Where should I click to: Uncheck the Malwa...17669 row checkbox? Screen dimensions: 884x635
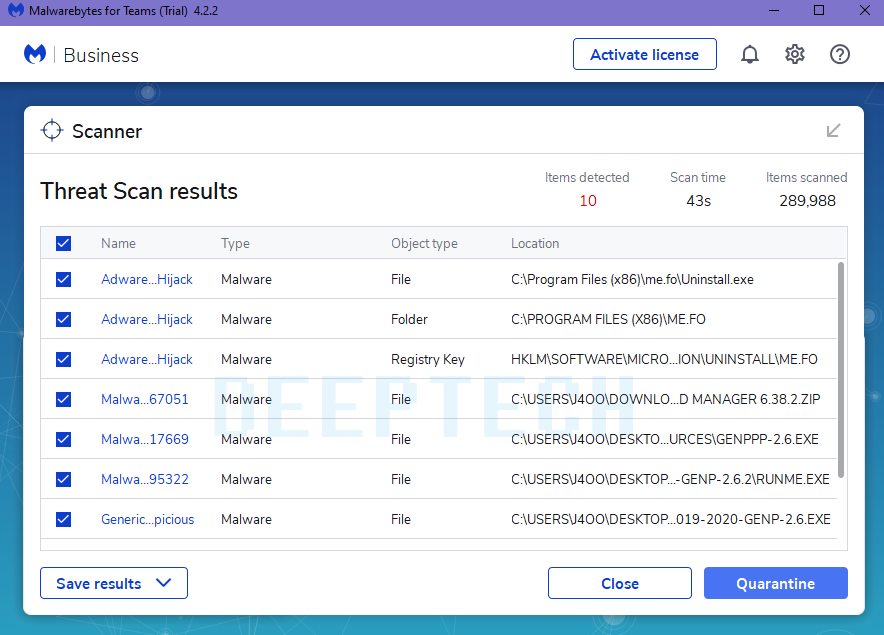click(64, 439)
